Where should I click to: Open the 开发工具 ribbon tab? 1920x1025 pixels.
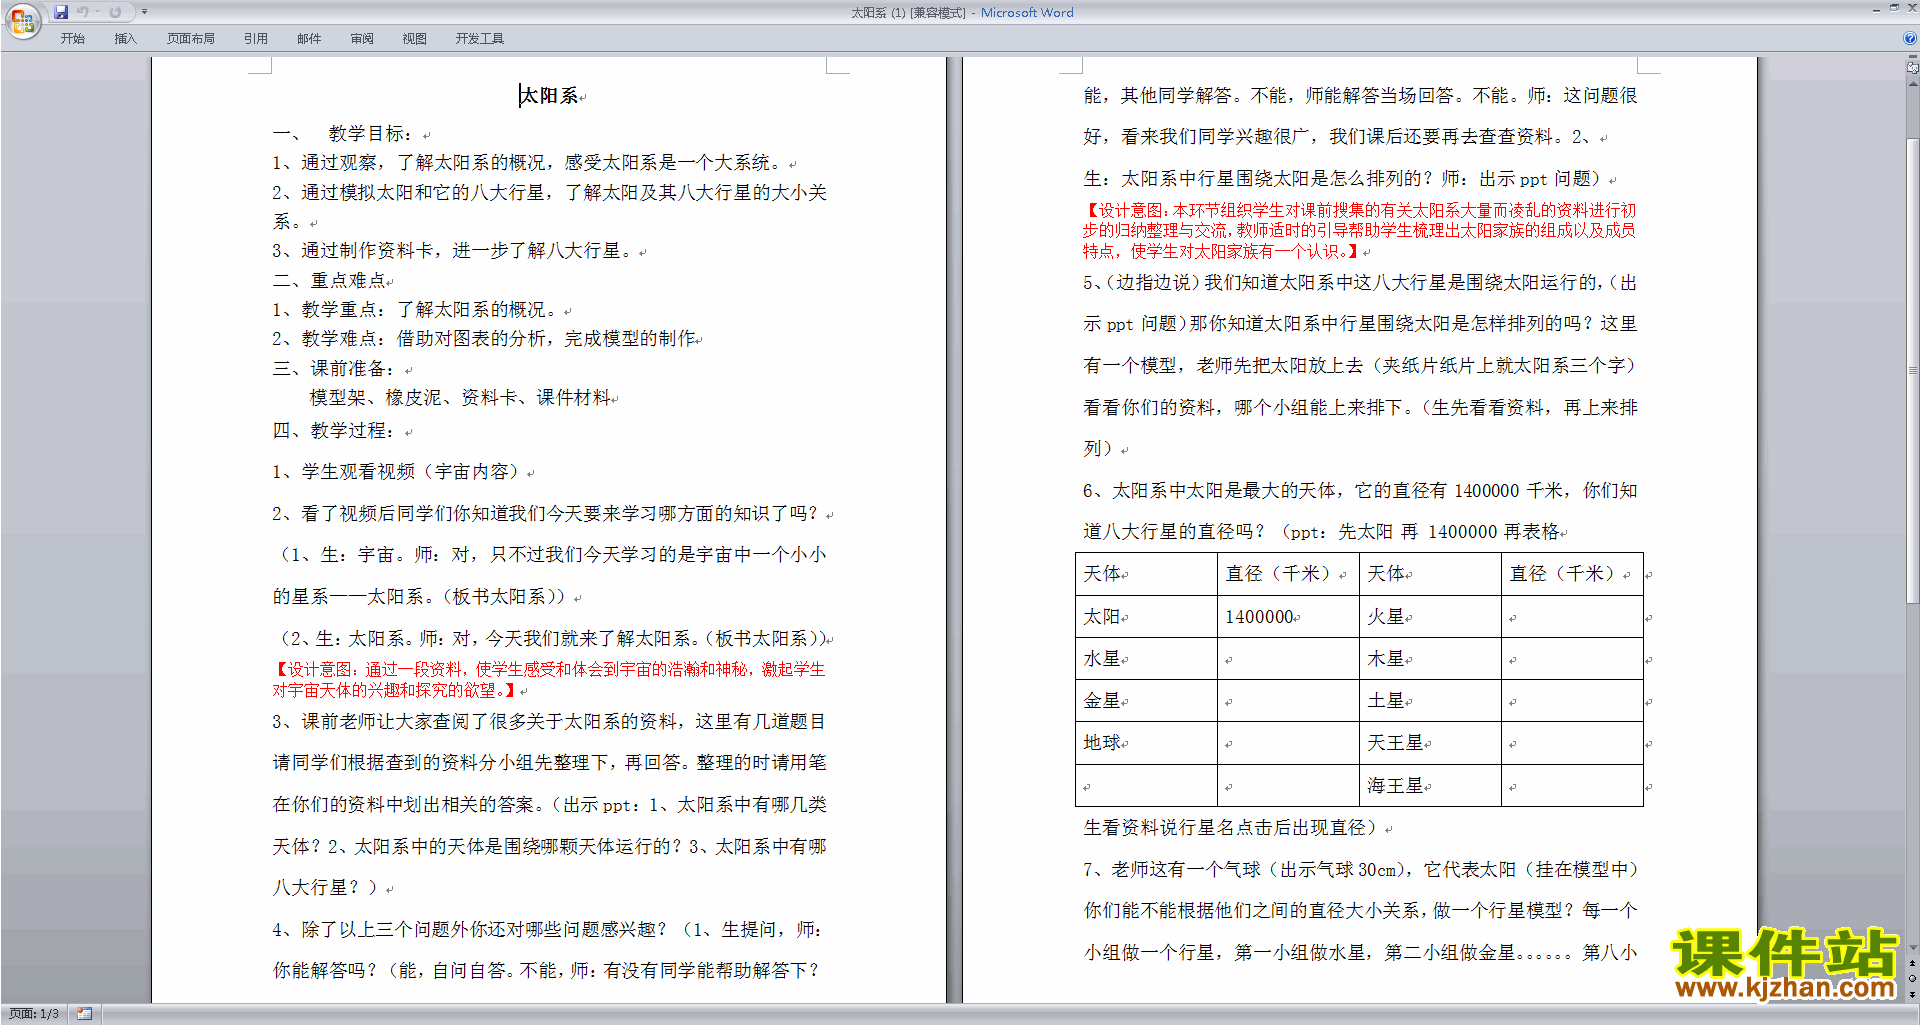(x=480, y=38)
